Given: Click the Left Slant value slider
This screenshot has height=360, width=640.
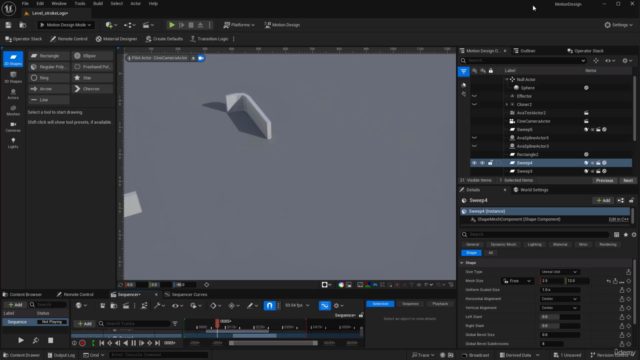Looking at the screenshot, I should (560, 317).
